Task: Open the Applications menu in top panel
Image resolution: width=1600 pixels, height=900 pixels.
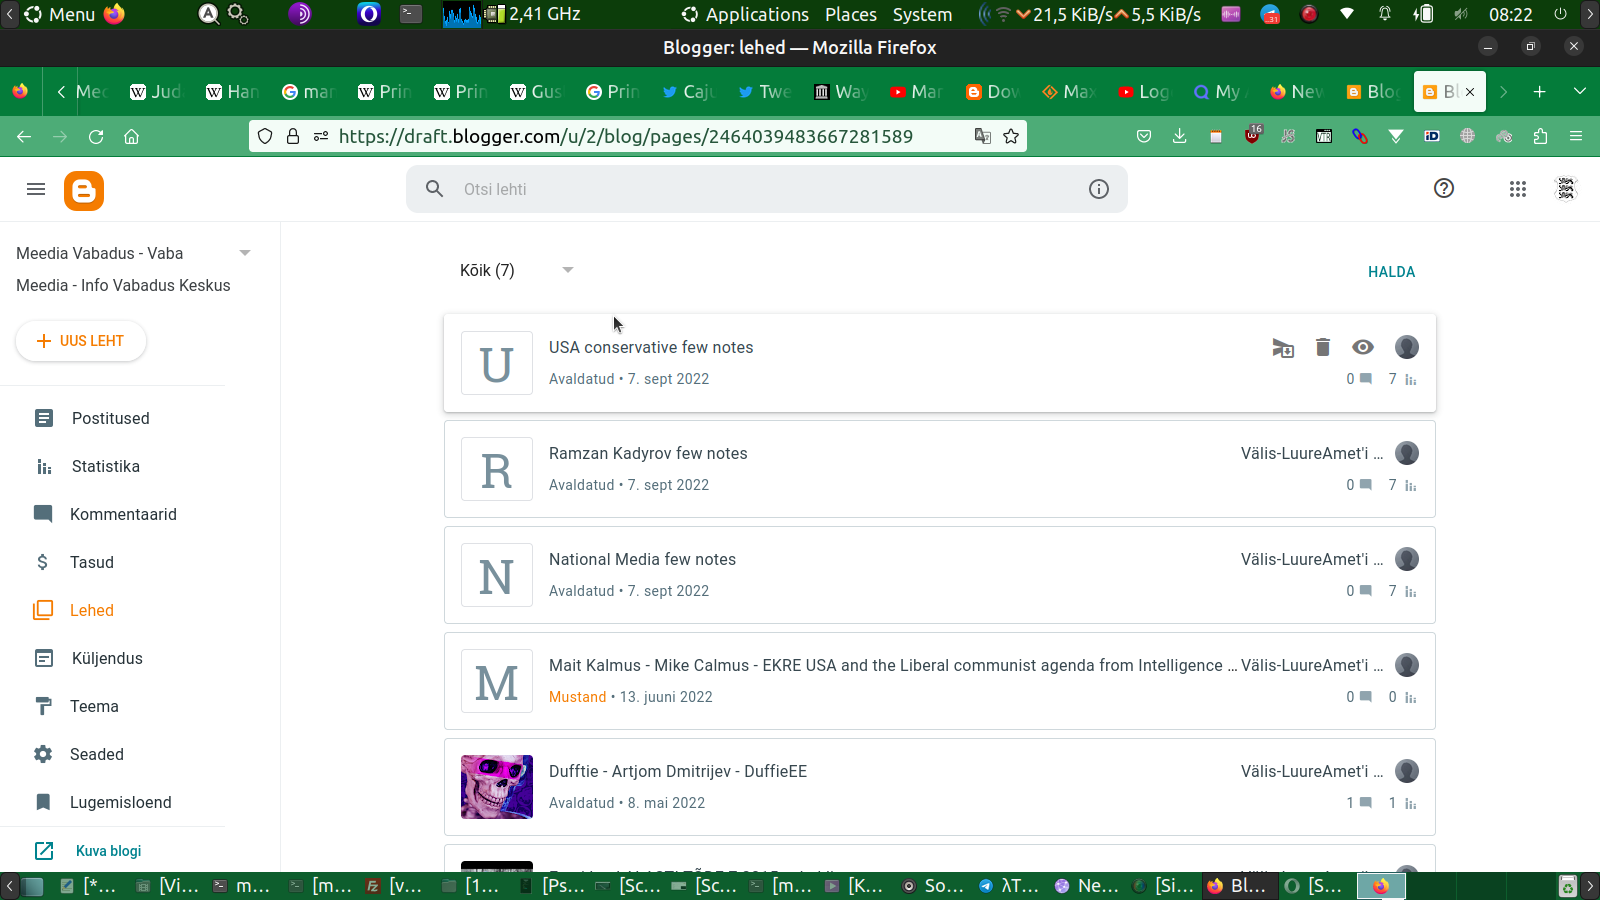Action: click(745, 14)
